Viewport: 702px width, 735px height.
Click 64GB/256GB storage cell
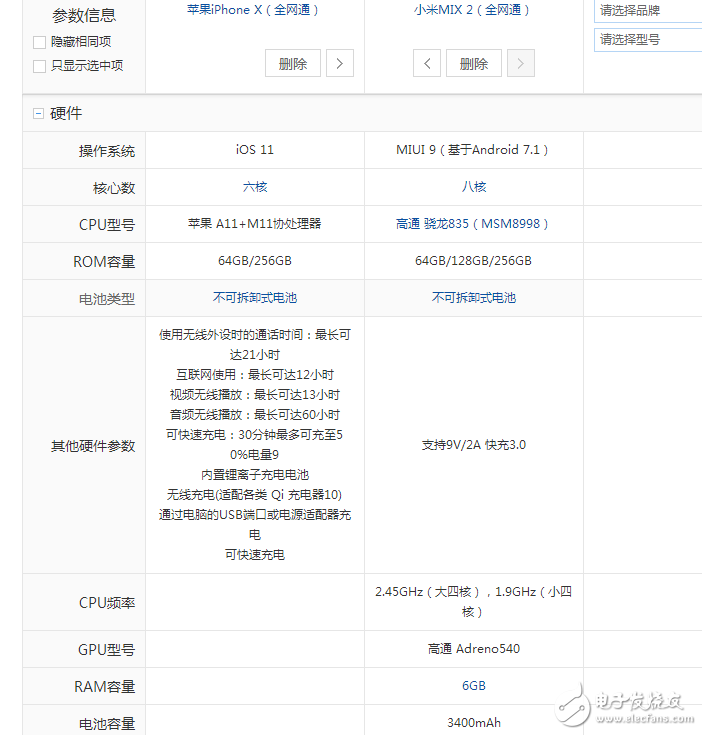255,261
